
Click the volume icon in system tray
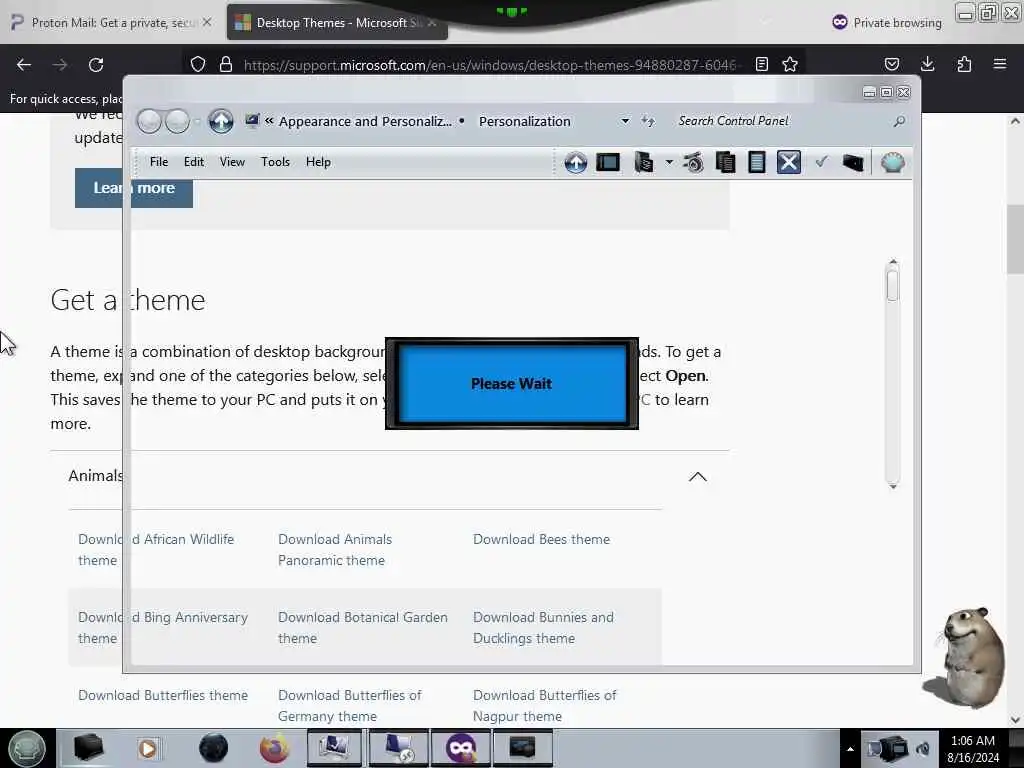tap(922, 749)
